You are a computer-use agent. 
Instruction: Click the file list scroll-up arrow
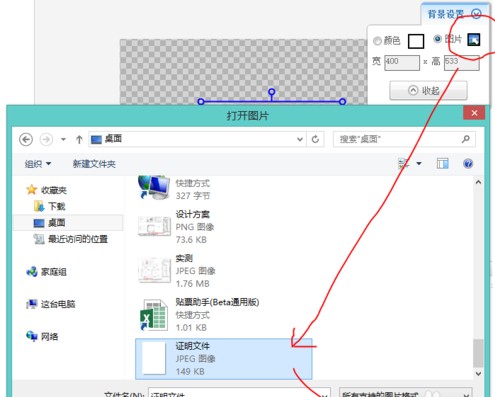point(478,182)
